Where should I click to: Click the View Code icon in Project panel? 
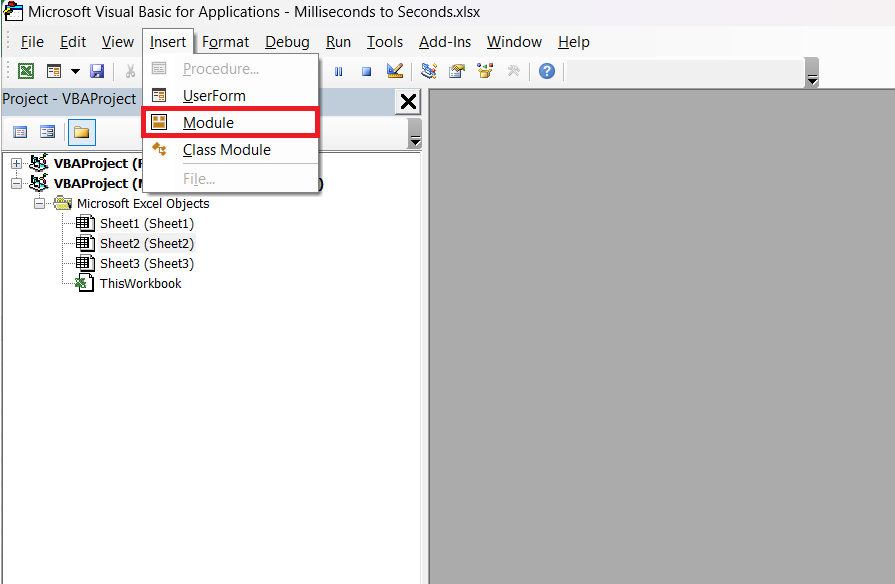click(x=20, y=132)
